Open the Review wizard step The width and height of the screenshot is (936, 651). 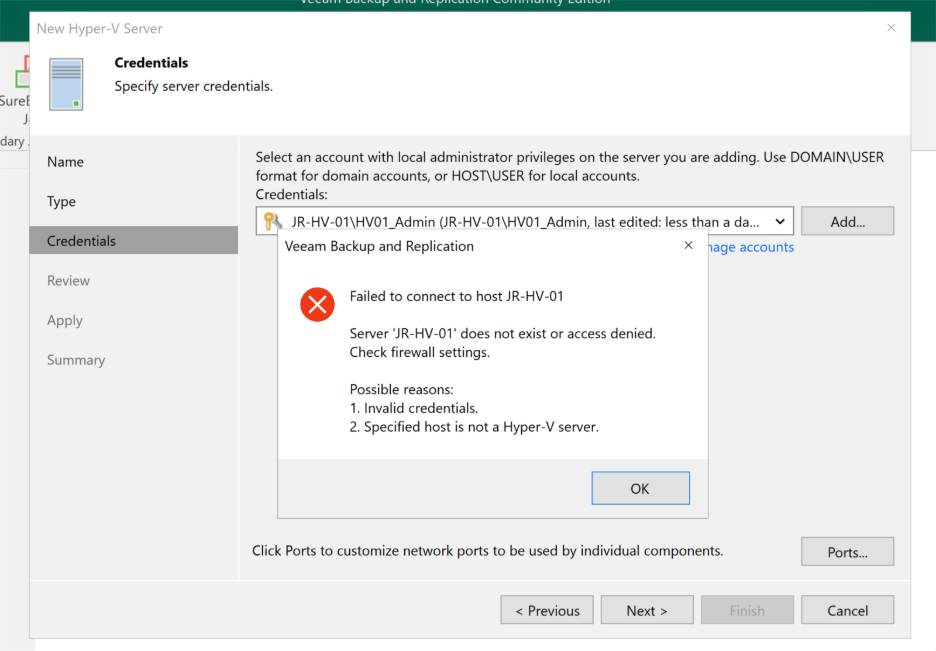69,281
